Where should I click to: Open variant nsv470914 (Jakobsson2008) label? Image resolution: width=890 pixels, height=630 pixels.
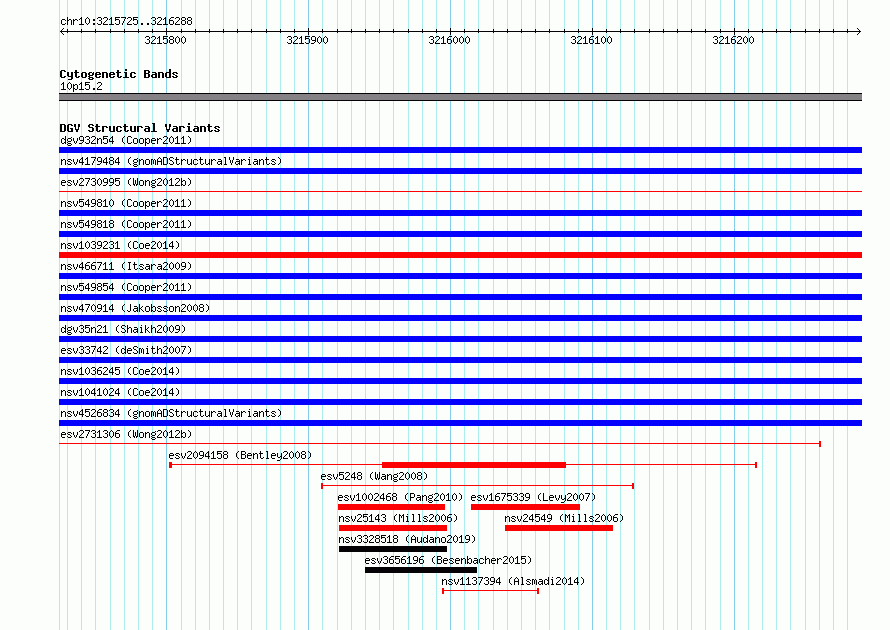135,308
